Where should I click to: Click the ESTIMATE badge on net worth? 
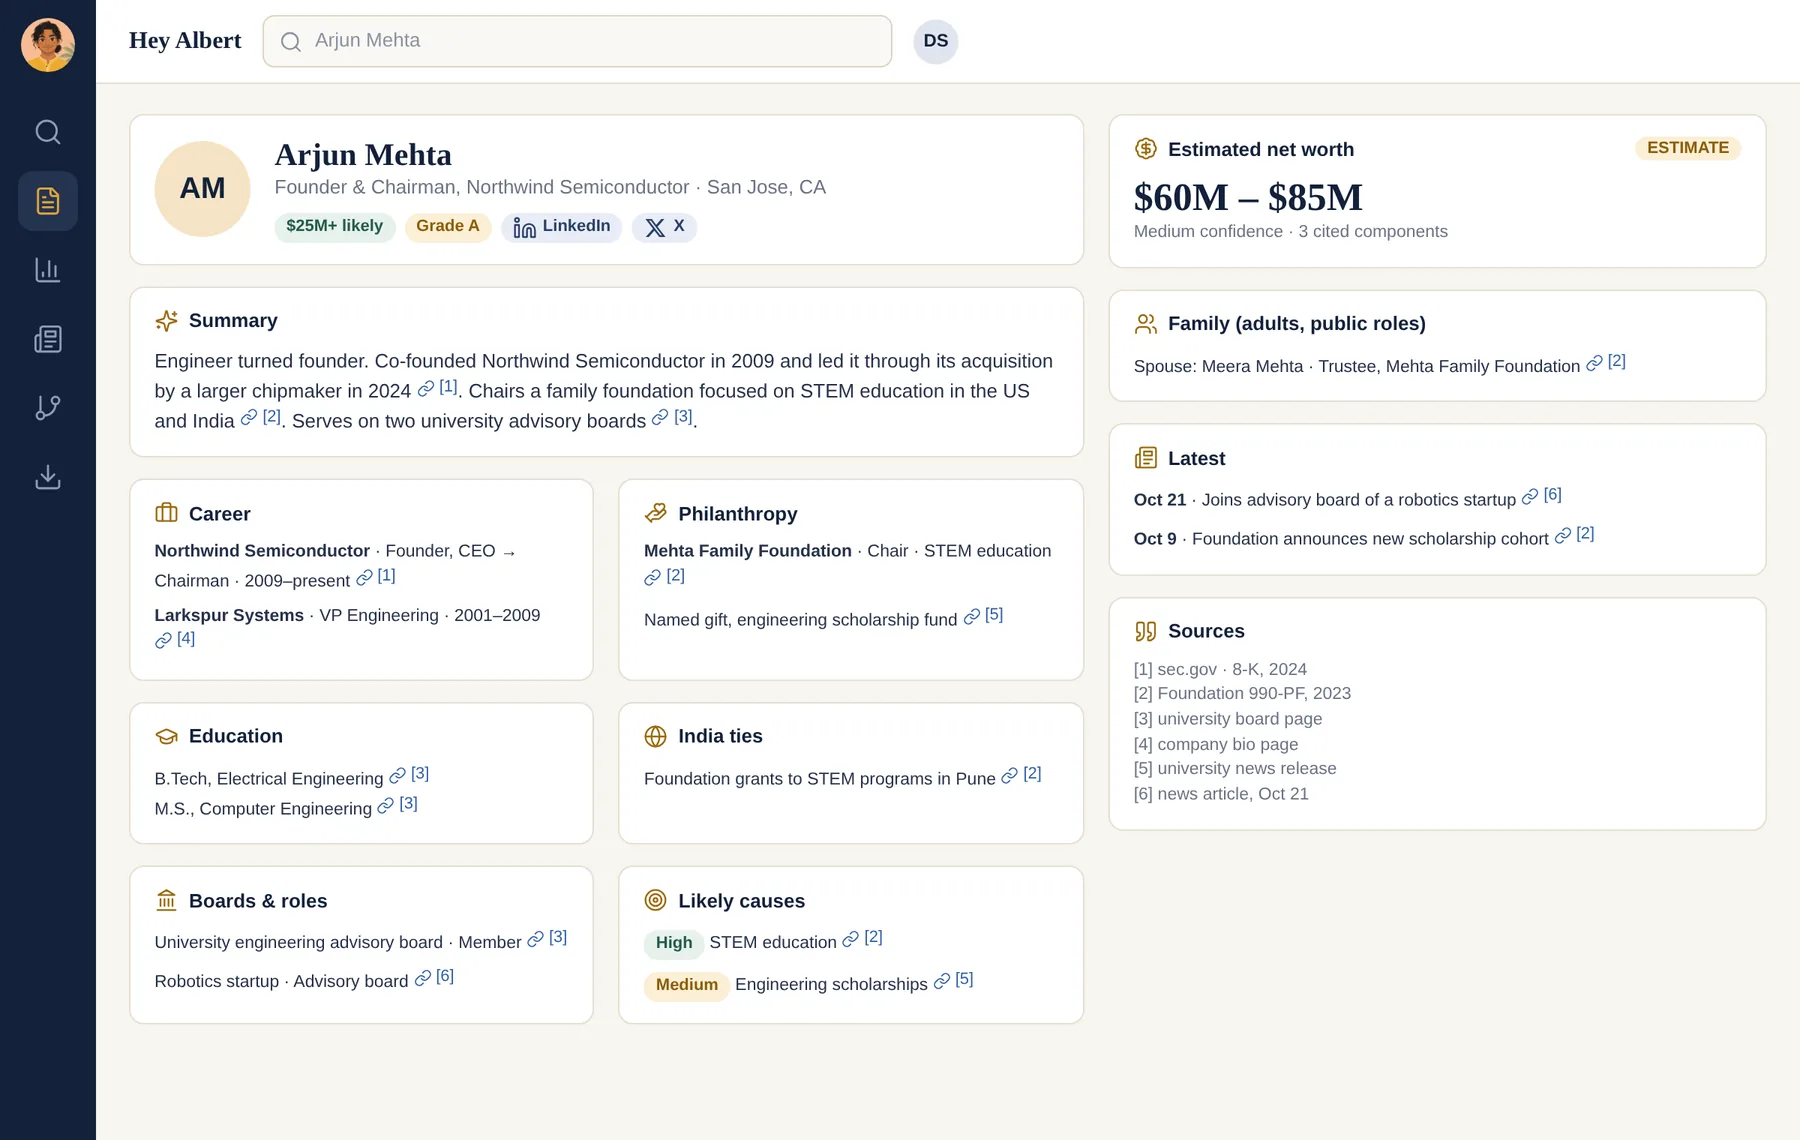1688,148
